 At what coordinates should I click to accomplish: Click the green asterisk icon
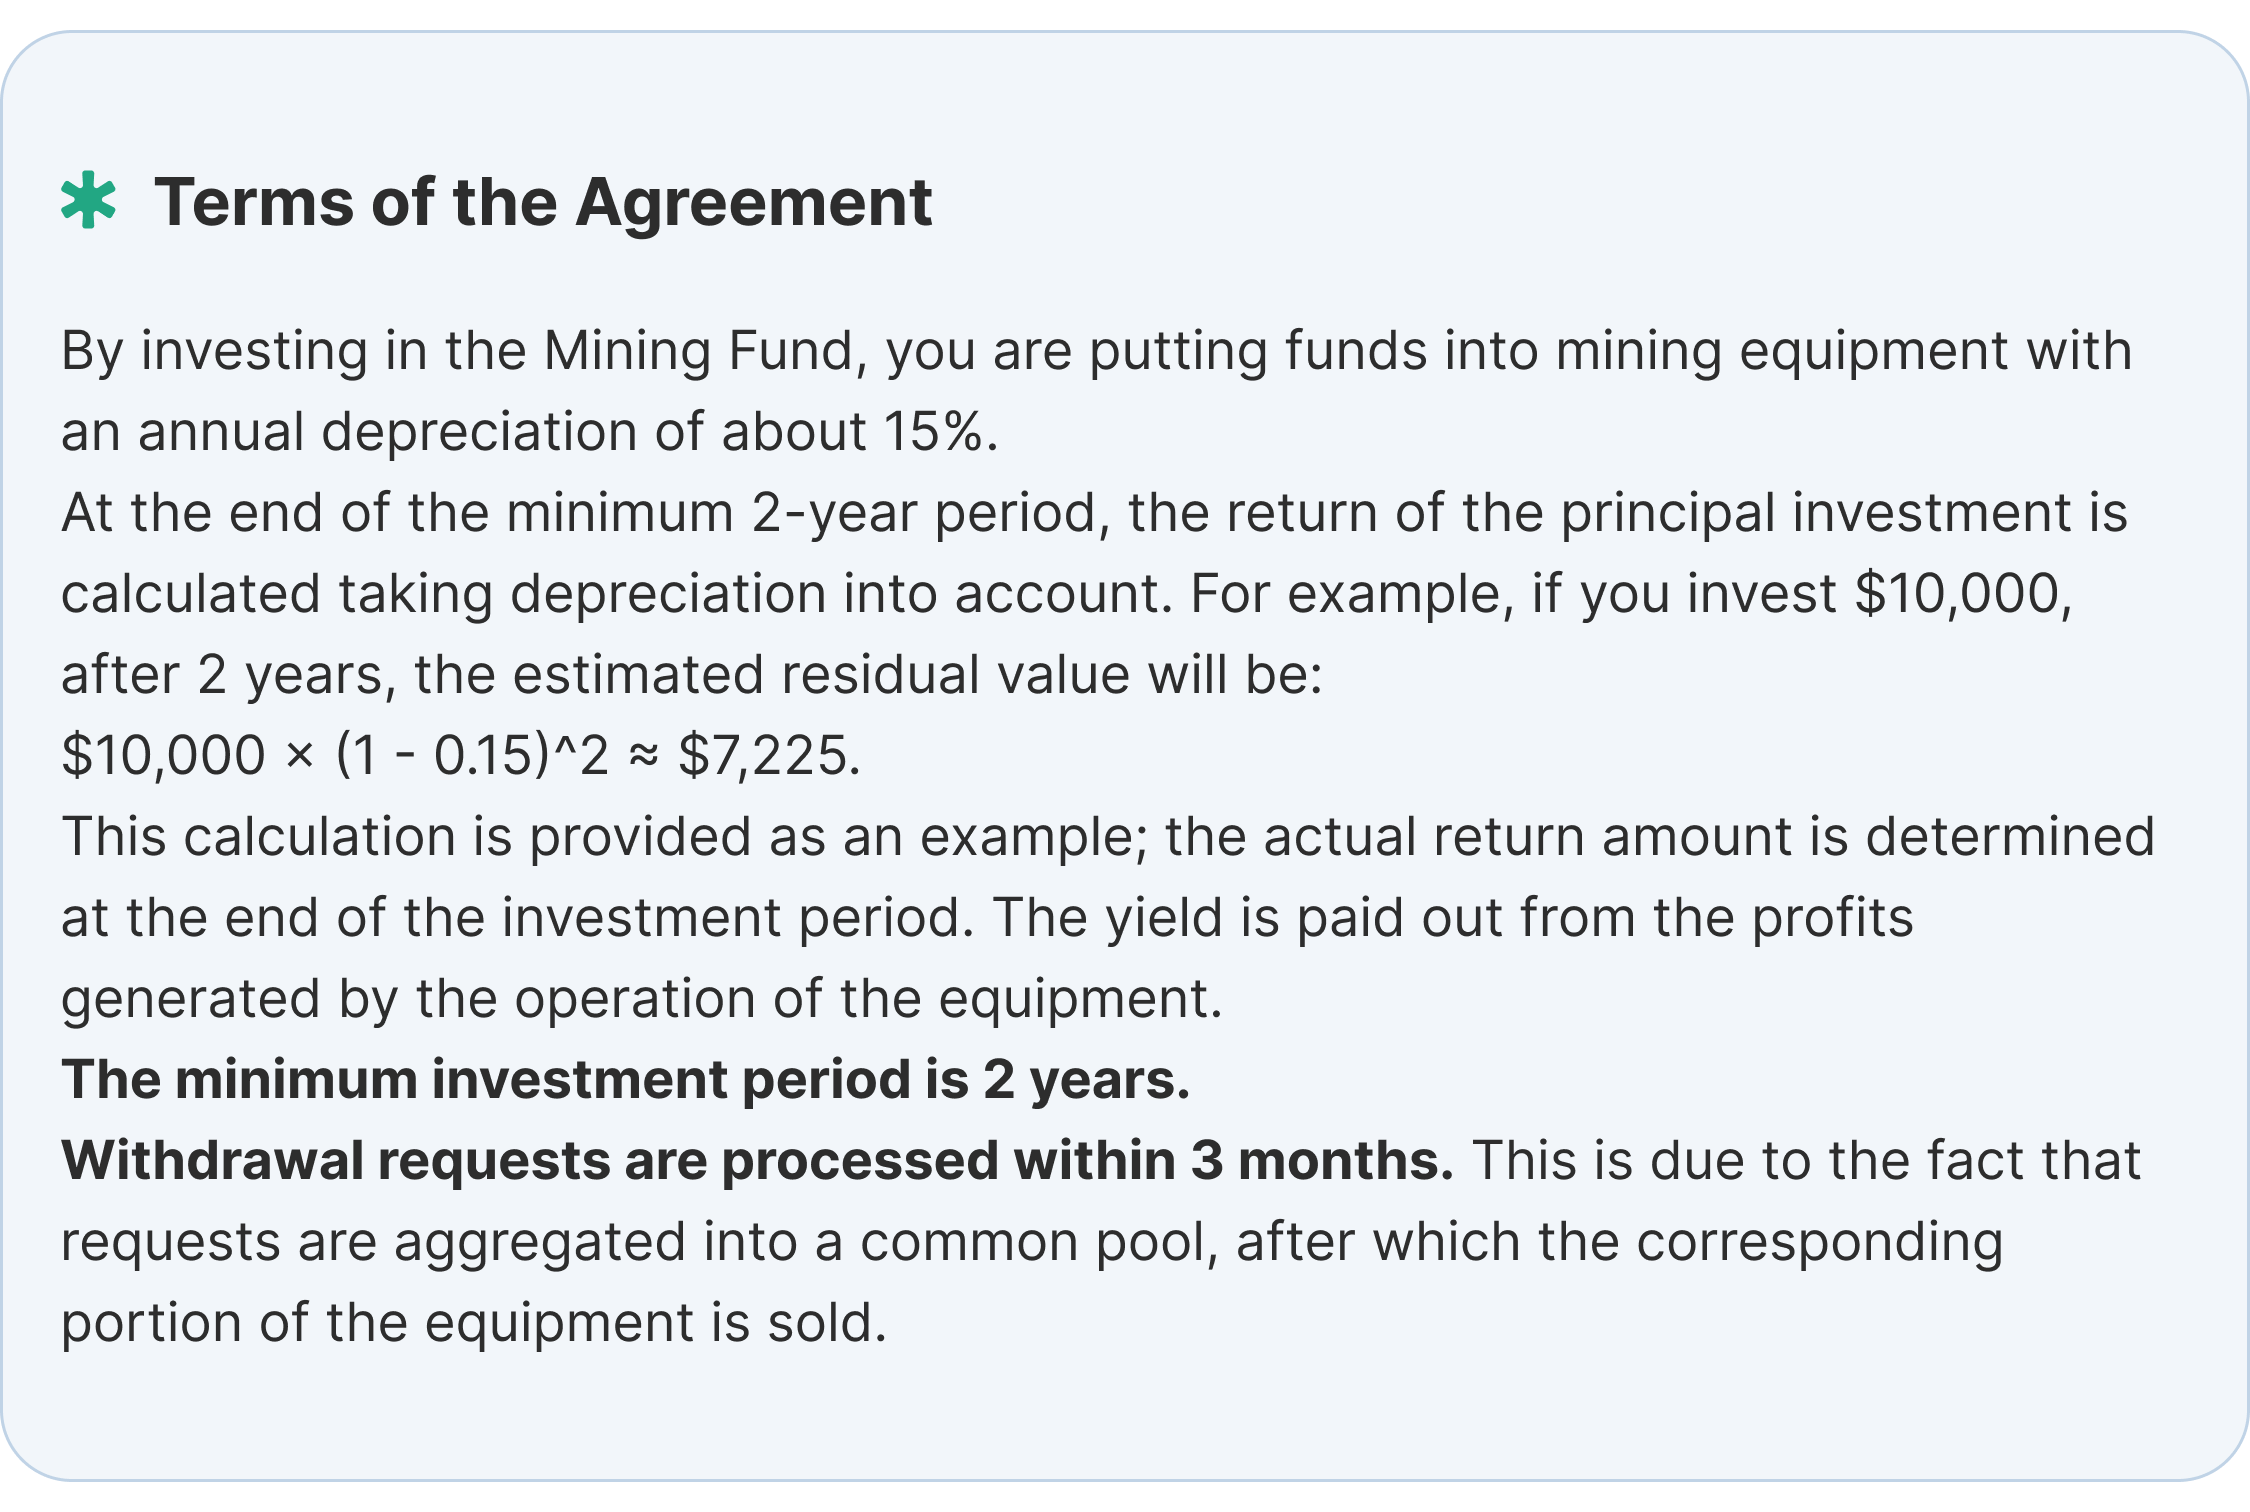click(88, 201)
